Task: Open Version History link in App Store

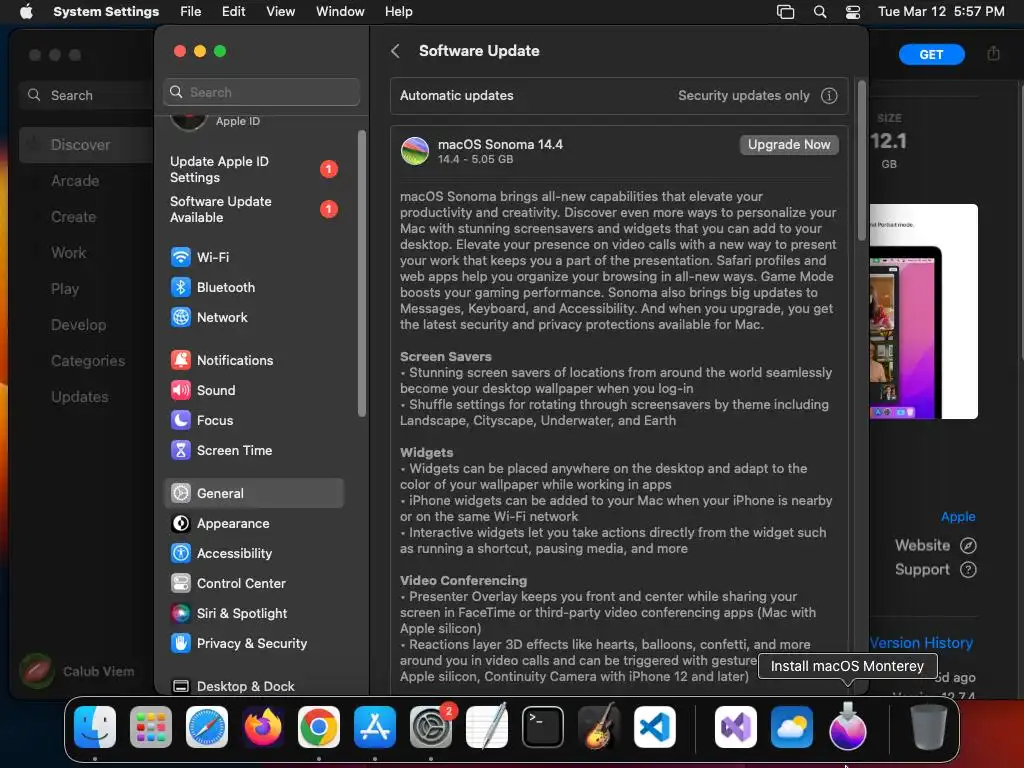Action: [921, 643]
